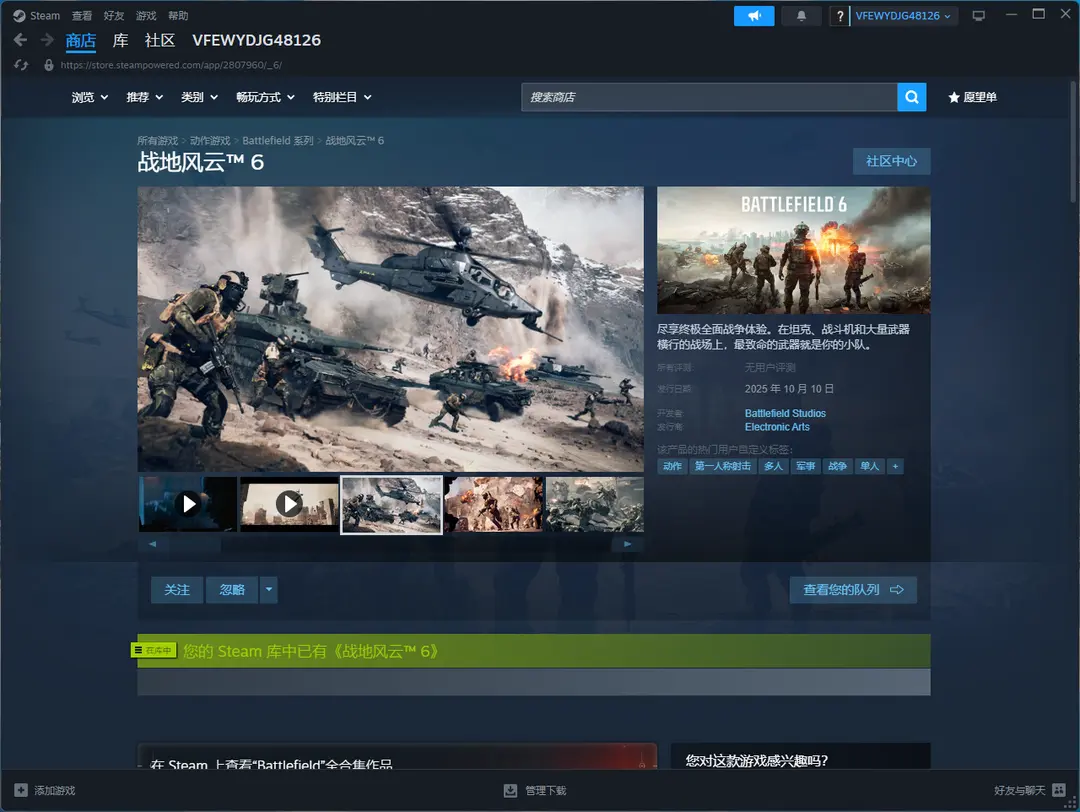The height and width of the screenshot is (812, 1080).
Task: Play the first video thumbnail
Action: 189,504
